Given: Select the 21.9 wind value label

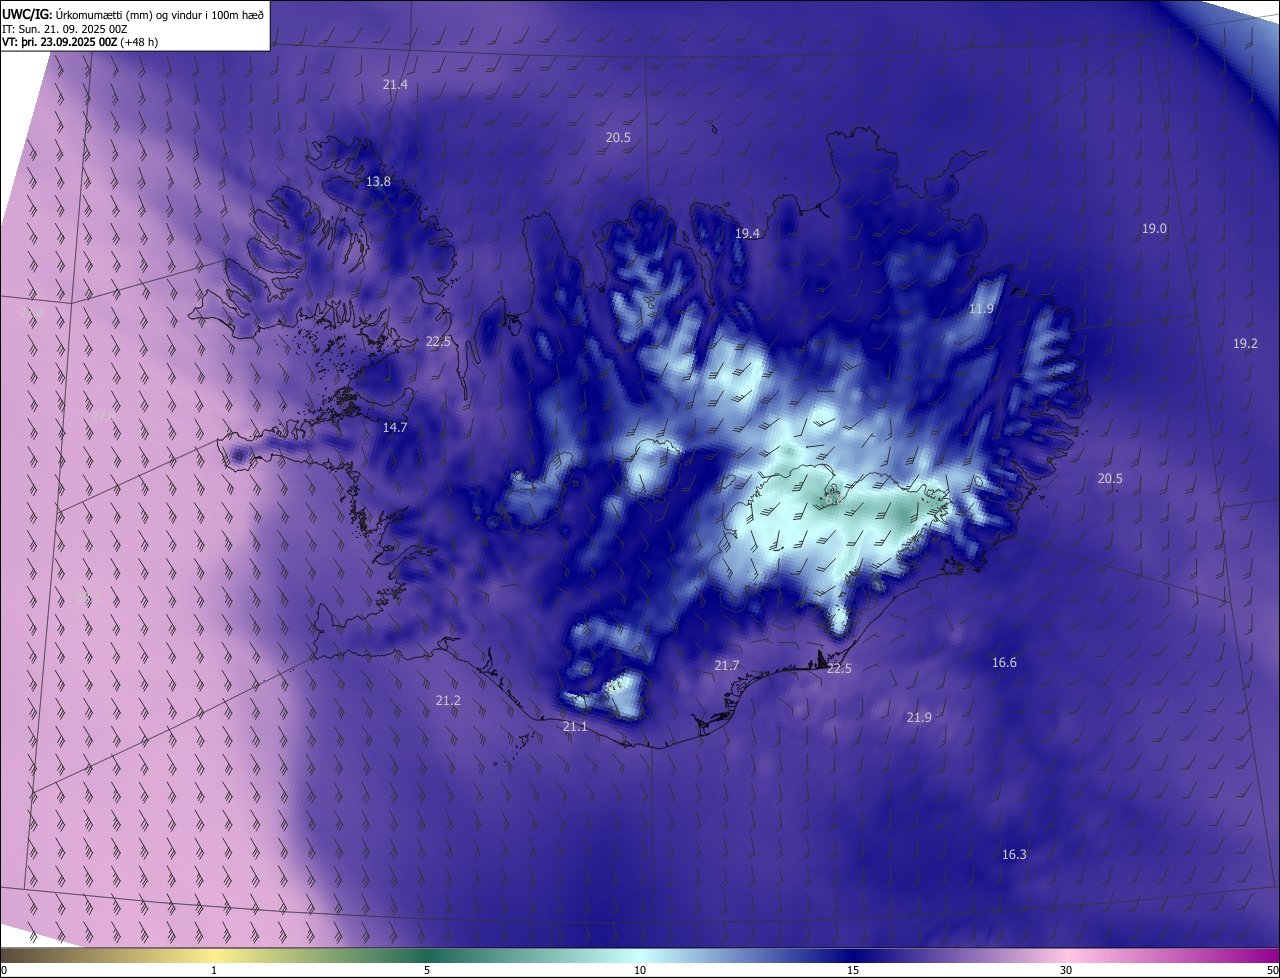Looking at the screenshot, I should 919,718.
